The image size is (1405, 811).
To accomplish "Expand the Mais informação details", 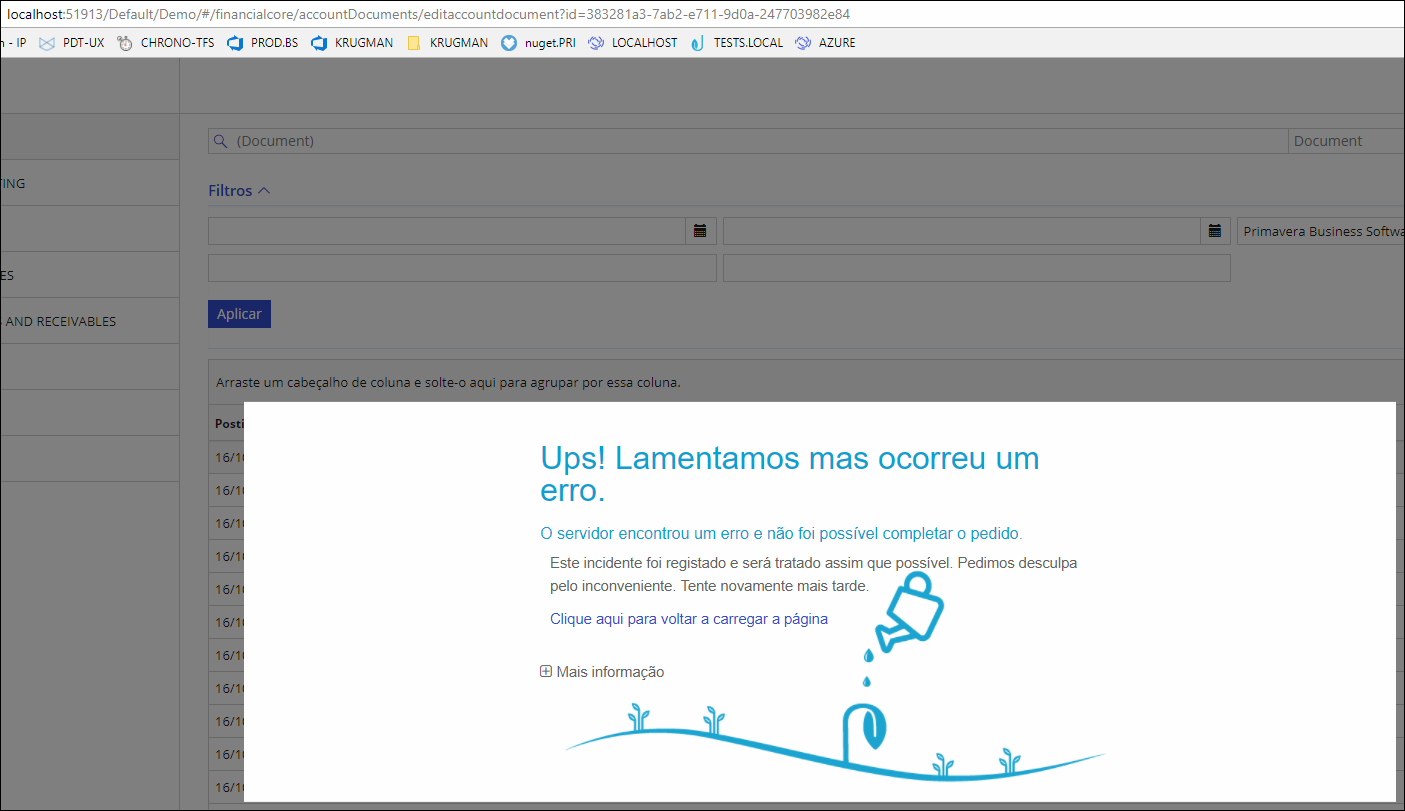I will pos(602,672).
